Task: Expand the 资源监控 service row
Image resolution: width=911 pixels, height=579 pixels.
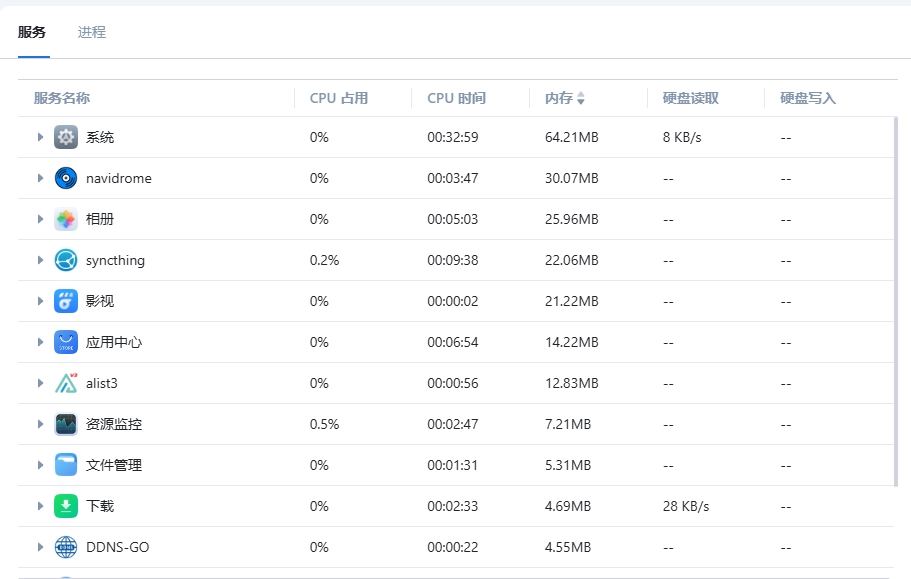Action: click(x=40, y=424)
